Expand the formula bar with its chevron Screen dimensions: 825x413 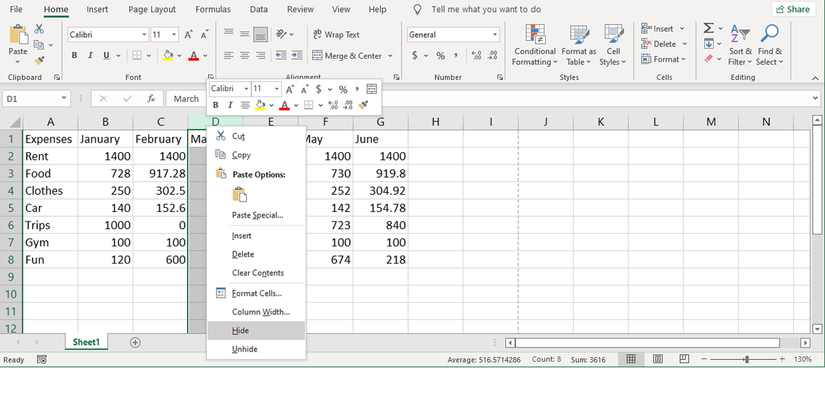pyautogui.click(x=815, y=98)
